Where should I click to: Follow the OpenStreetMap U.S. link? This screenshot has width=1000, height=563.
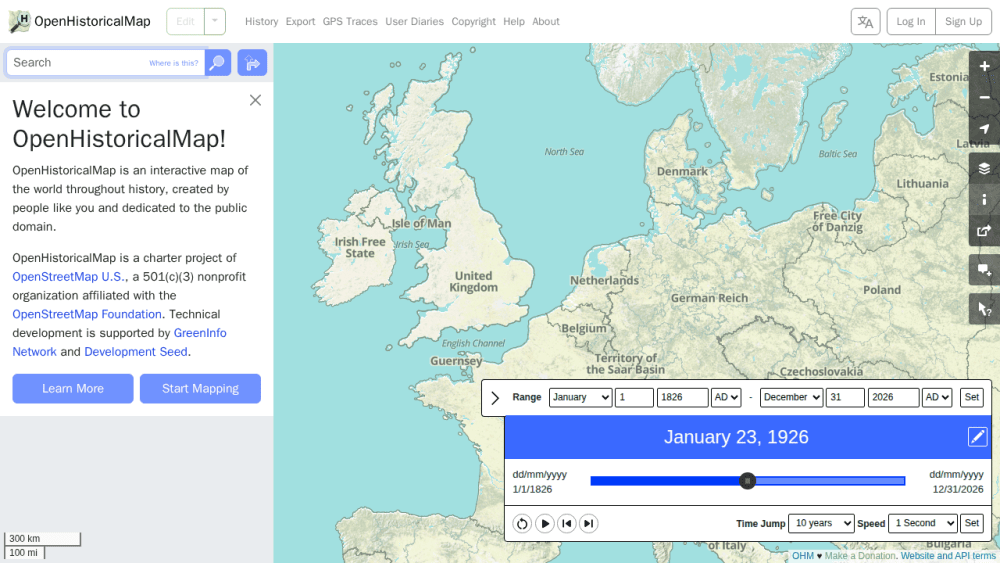(x=70, y=277)
